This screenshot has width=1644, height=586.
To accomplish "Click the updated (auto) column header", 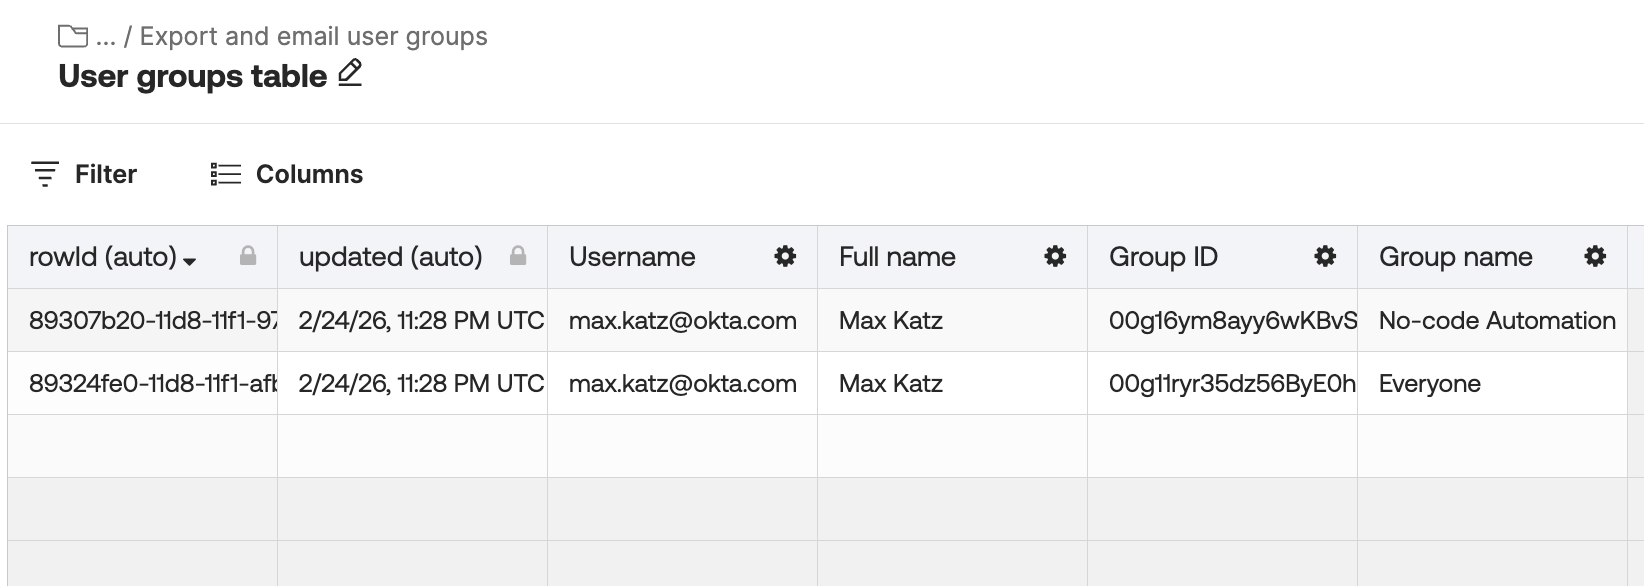I will [x=391, y=257].
